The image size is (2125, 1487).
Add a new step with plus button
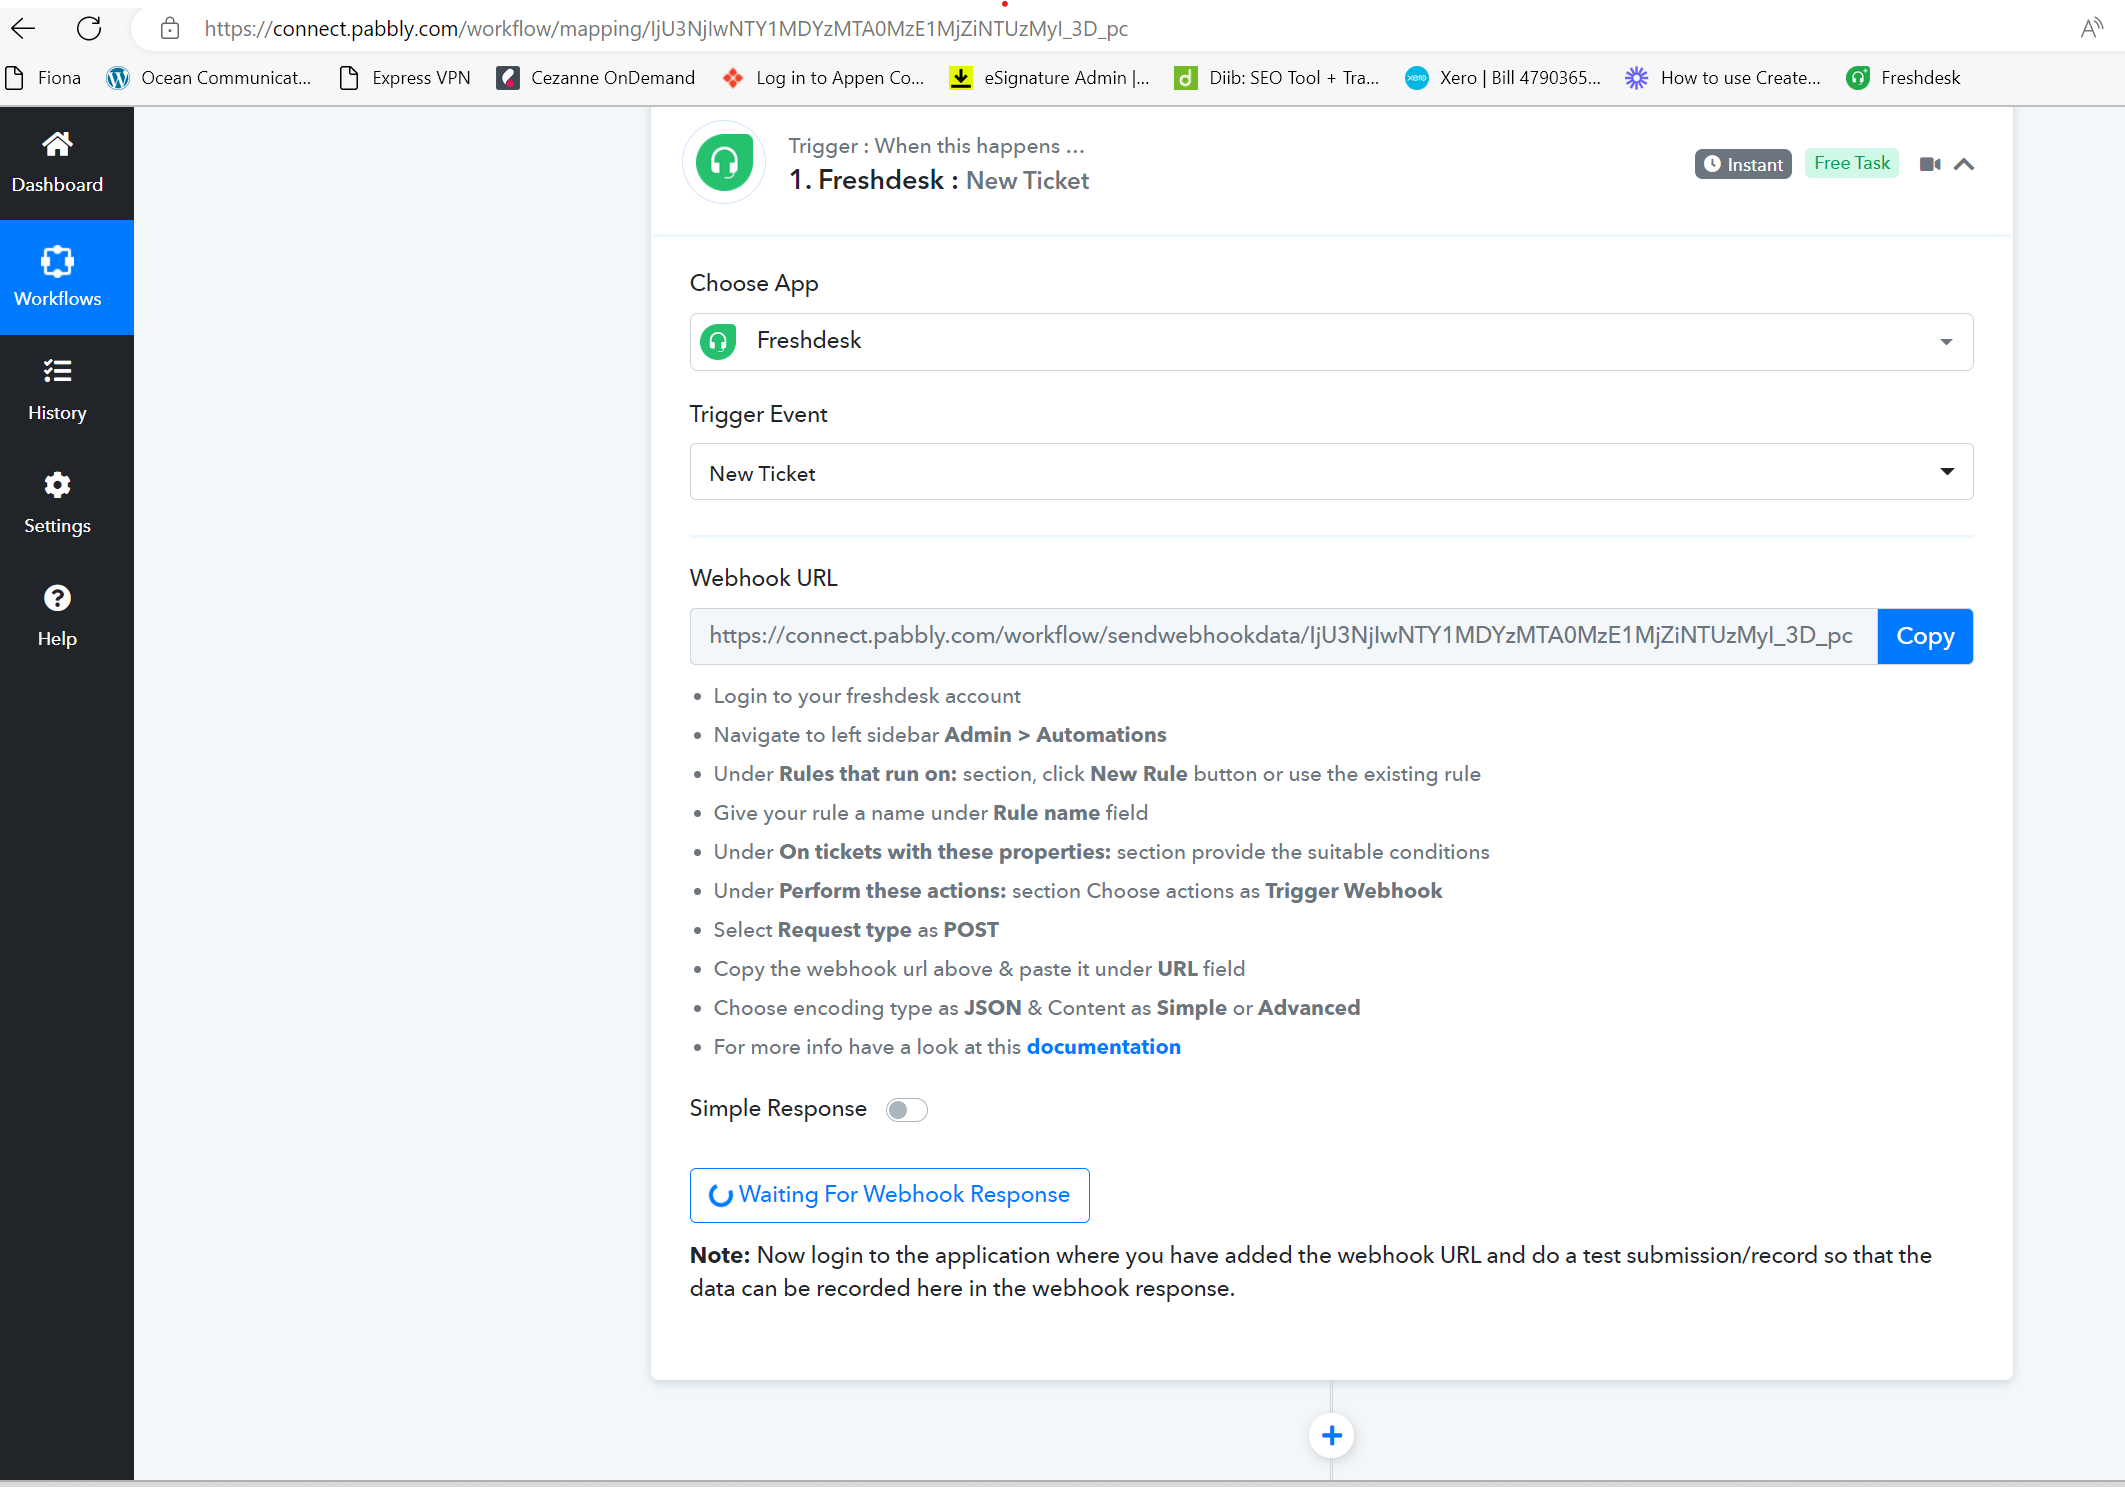point(1332,1436)
